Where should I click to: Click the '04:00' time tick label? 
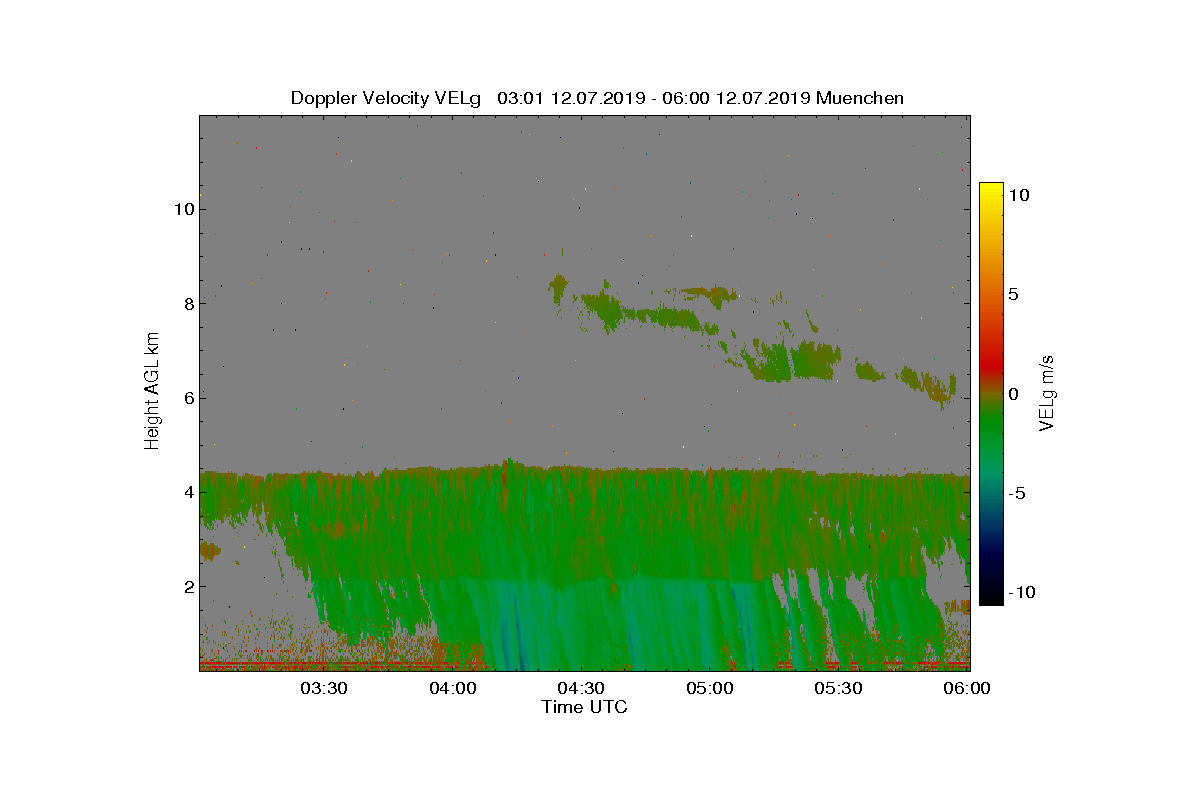453,688
